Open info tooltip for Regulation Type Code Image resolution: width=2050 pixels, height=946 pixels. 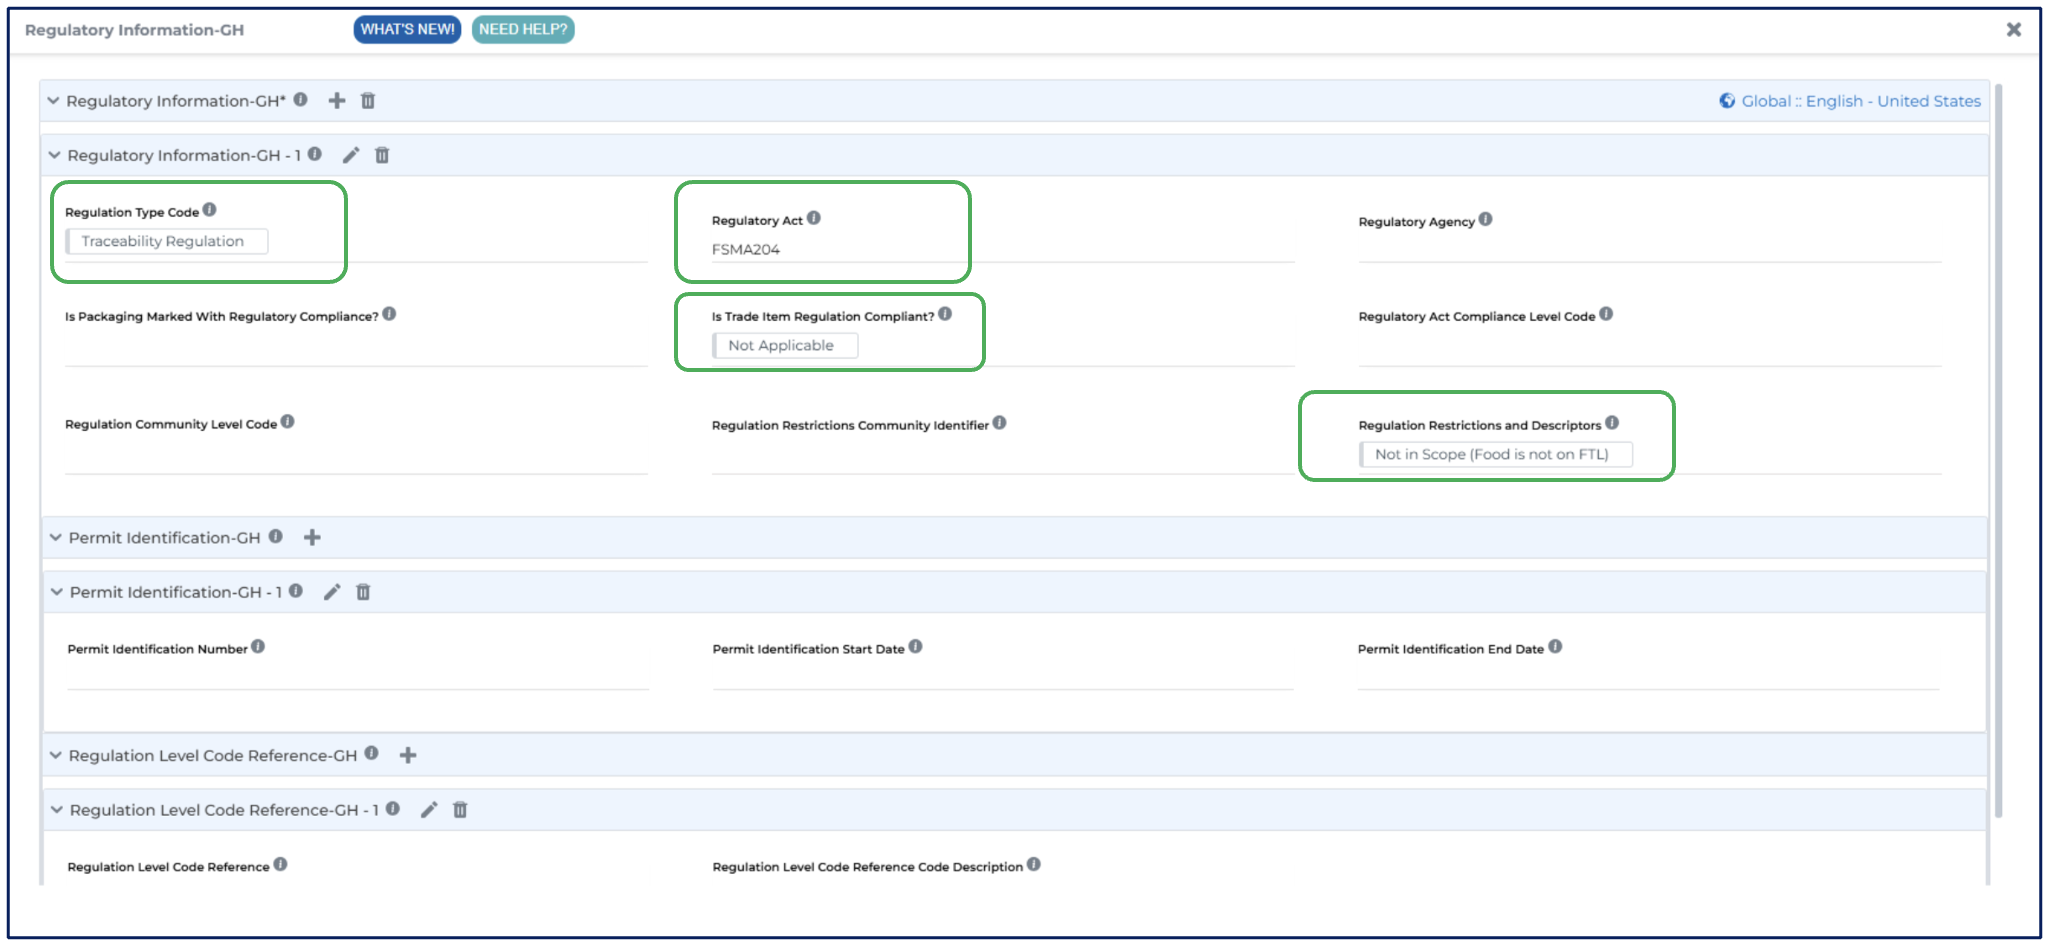point(209,210)
